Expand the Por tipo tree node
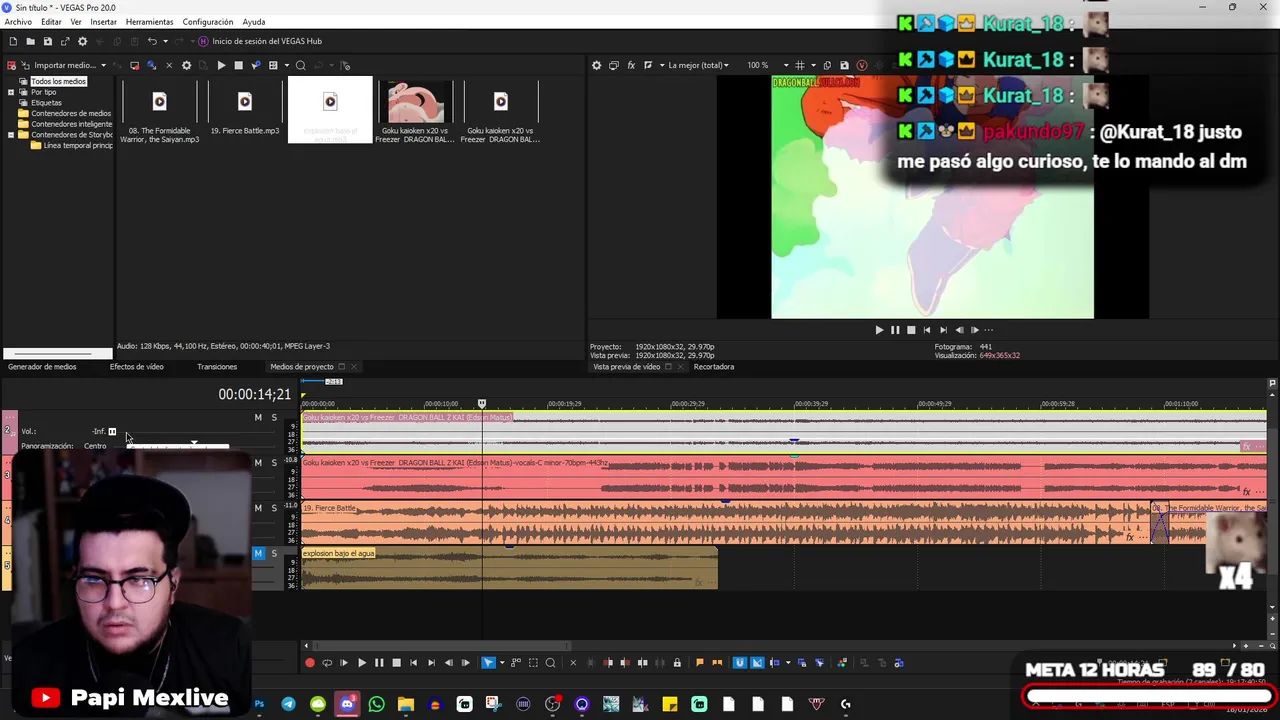Screen dimensions: 1280x720 (x=11, y=92)
